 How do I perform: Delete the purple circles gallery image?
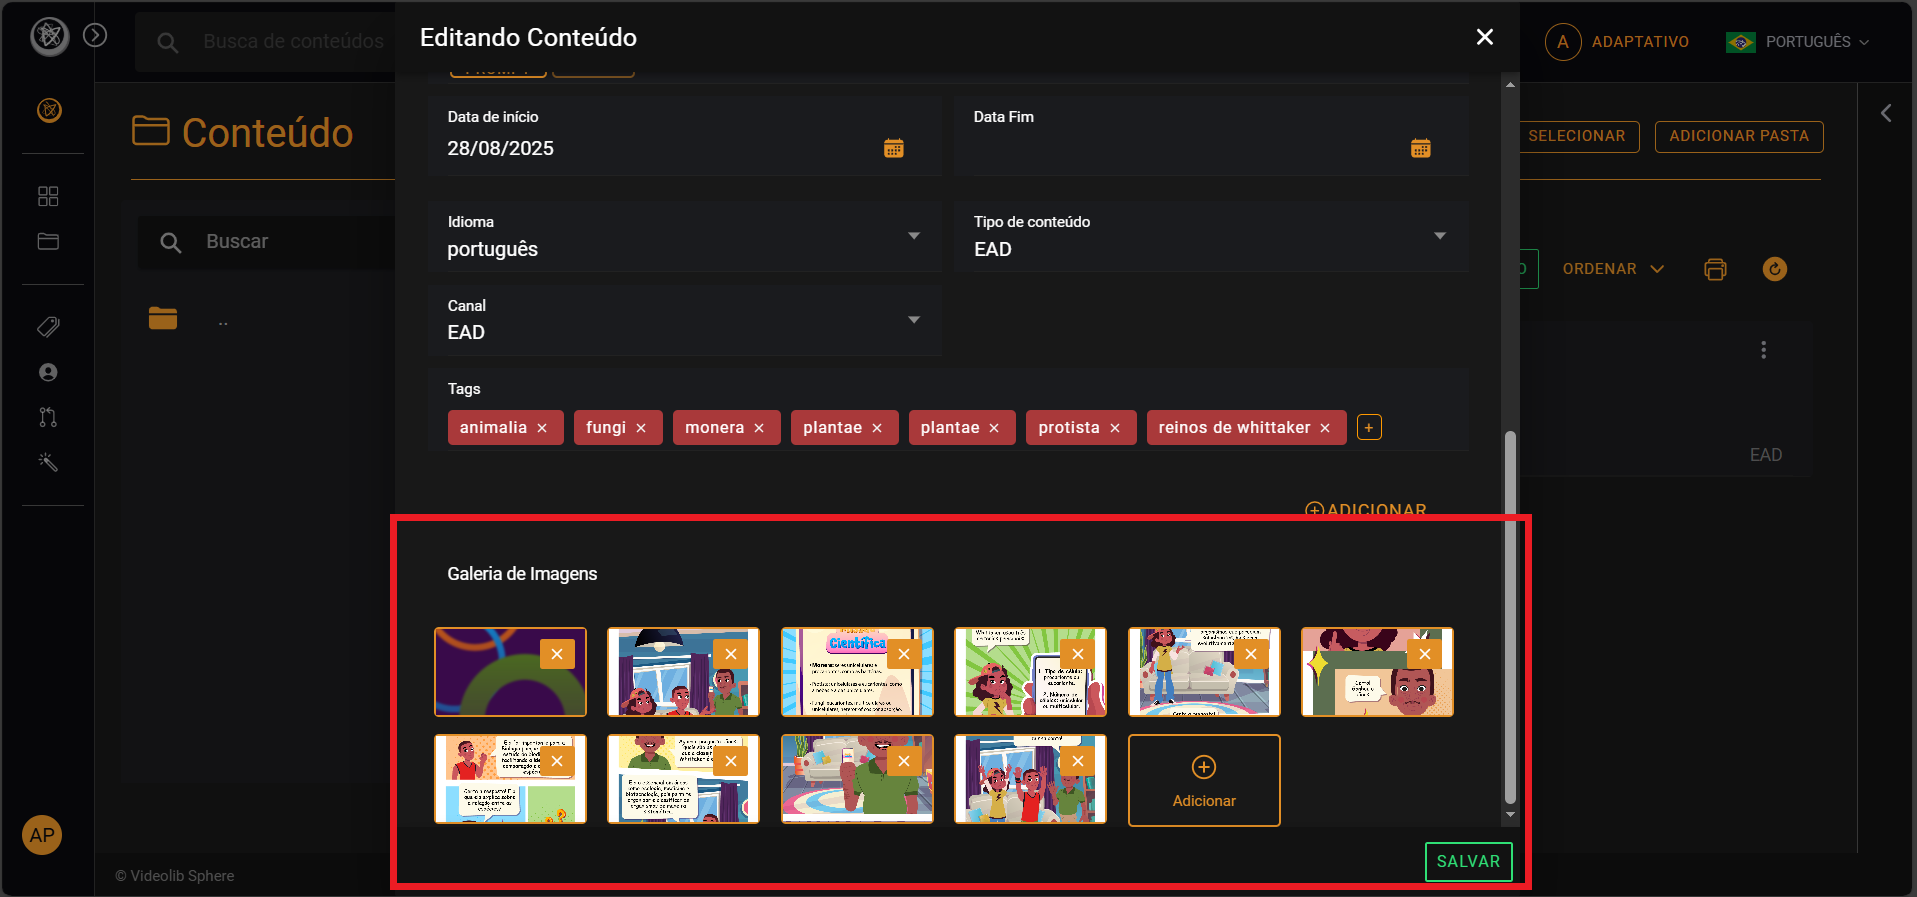(557, 654)
